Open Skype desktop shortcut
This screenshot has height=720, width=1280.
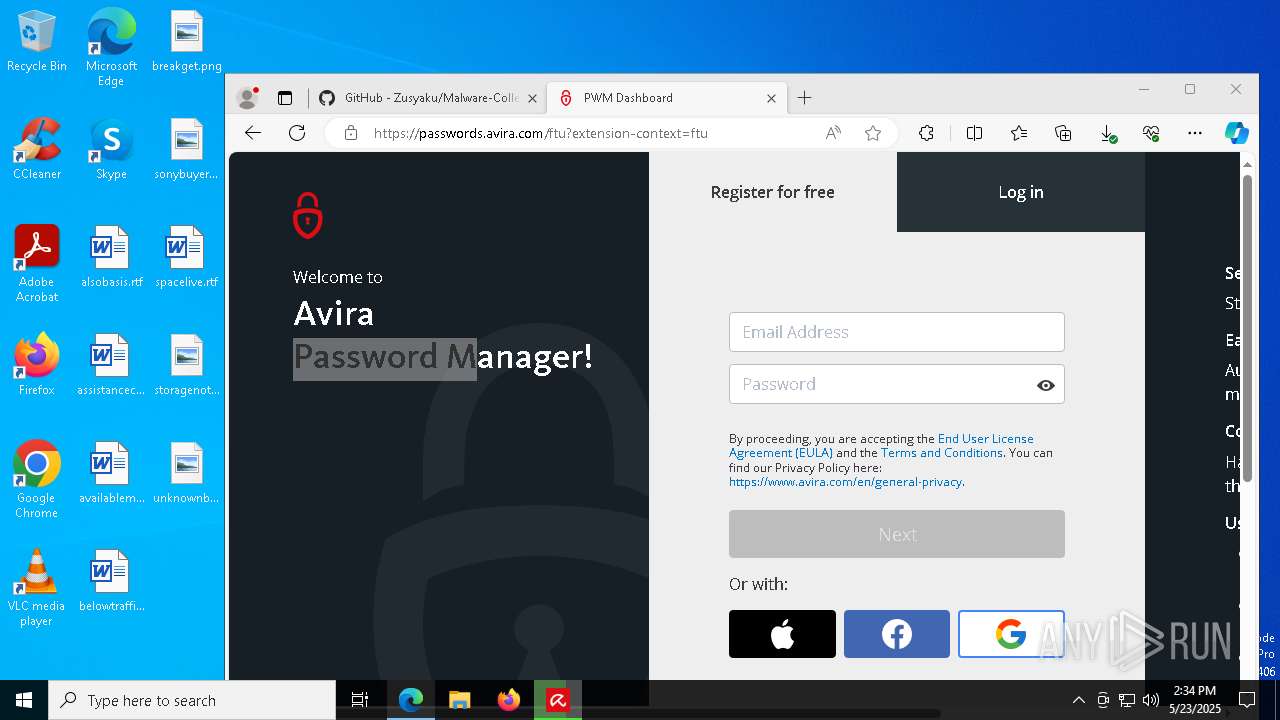point(111,149)
